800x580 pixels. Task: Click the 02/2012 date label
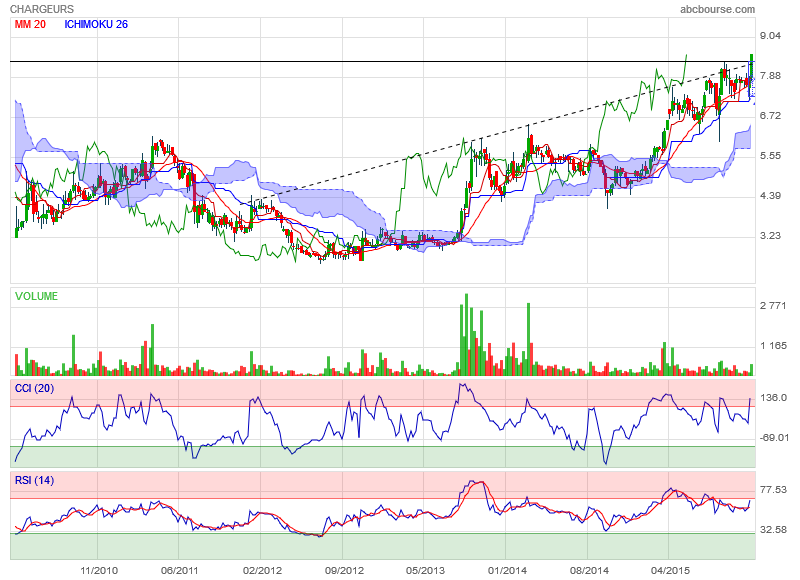point(262,570)
